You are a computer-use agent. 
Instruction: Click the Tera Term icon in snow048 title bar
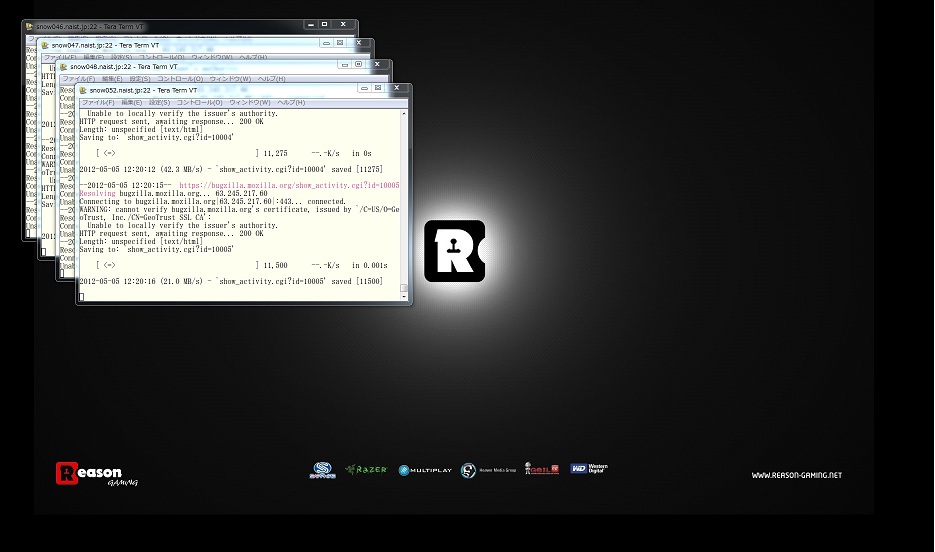coord(64,67)
